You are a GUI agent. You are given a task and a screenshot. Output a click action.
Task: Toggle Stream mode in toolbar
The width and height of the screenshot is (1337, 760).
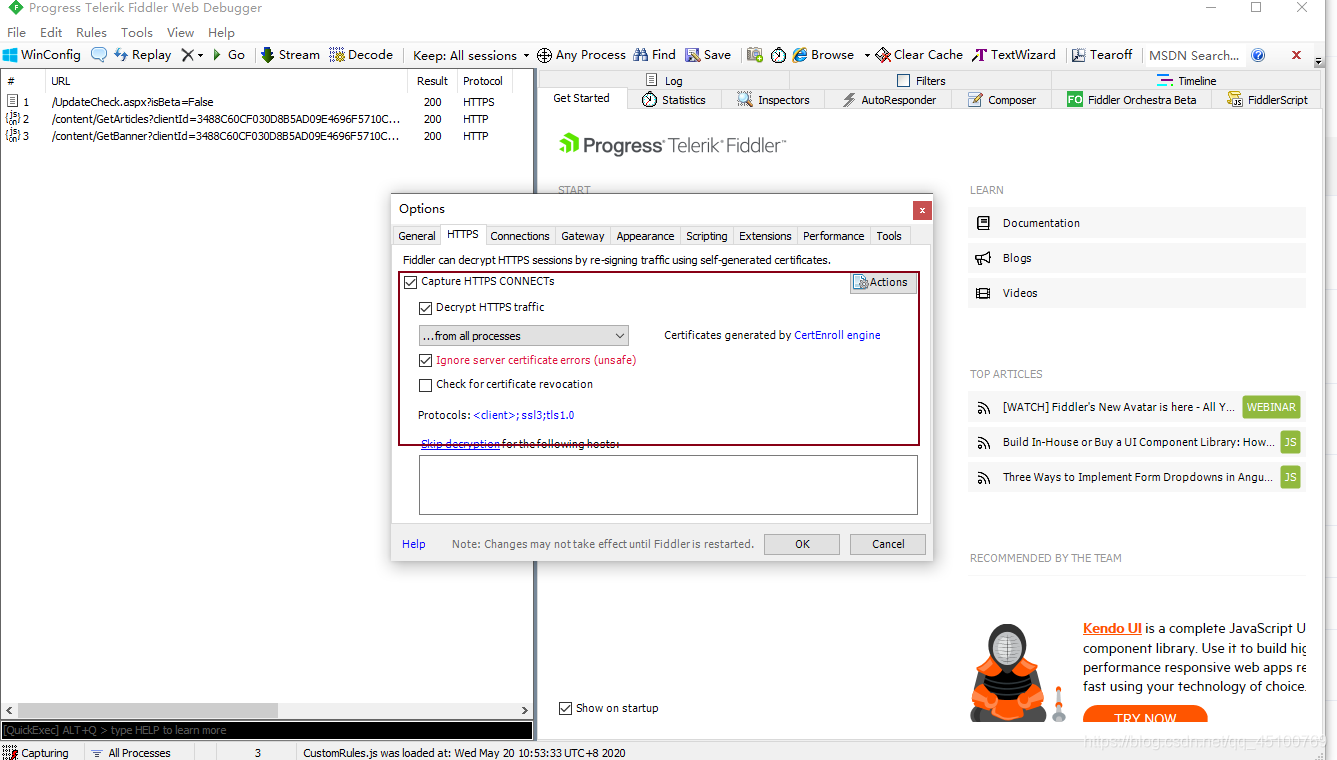tap(291, 55)
